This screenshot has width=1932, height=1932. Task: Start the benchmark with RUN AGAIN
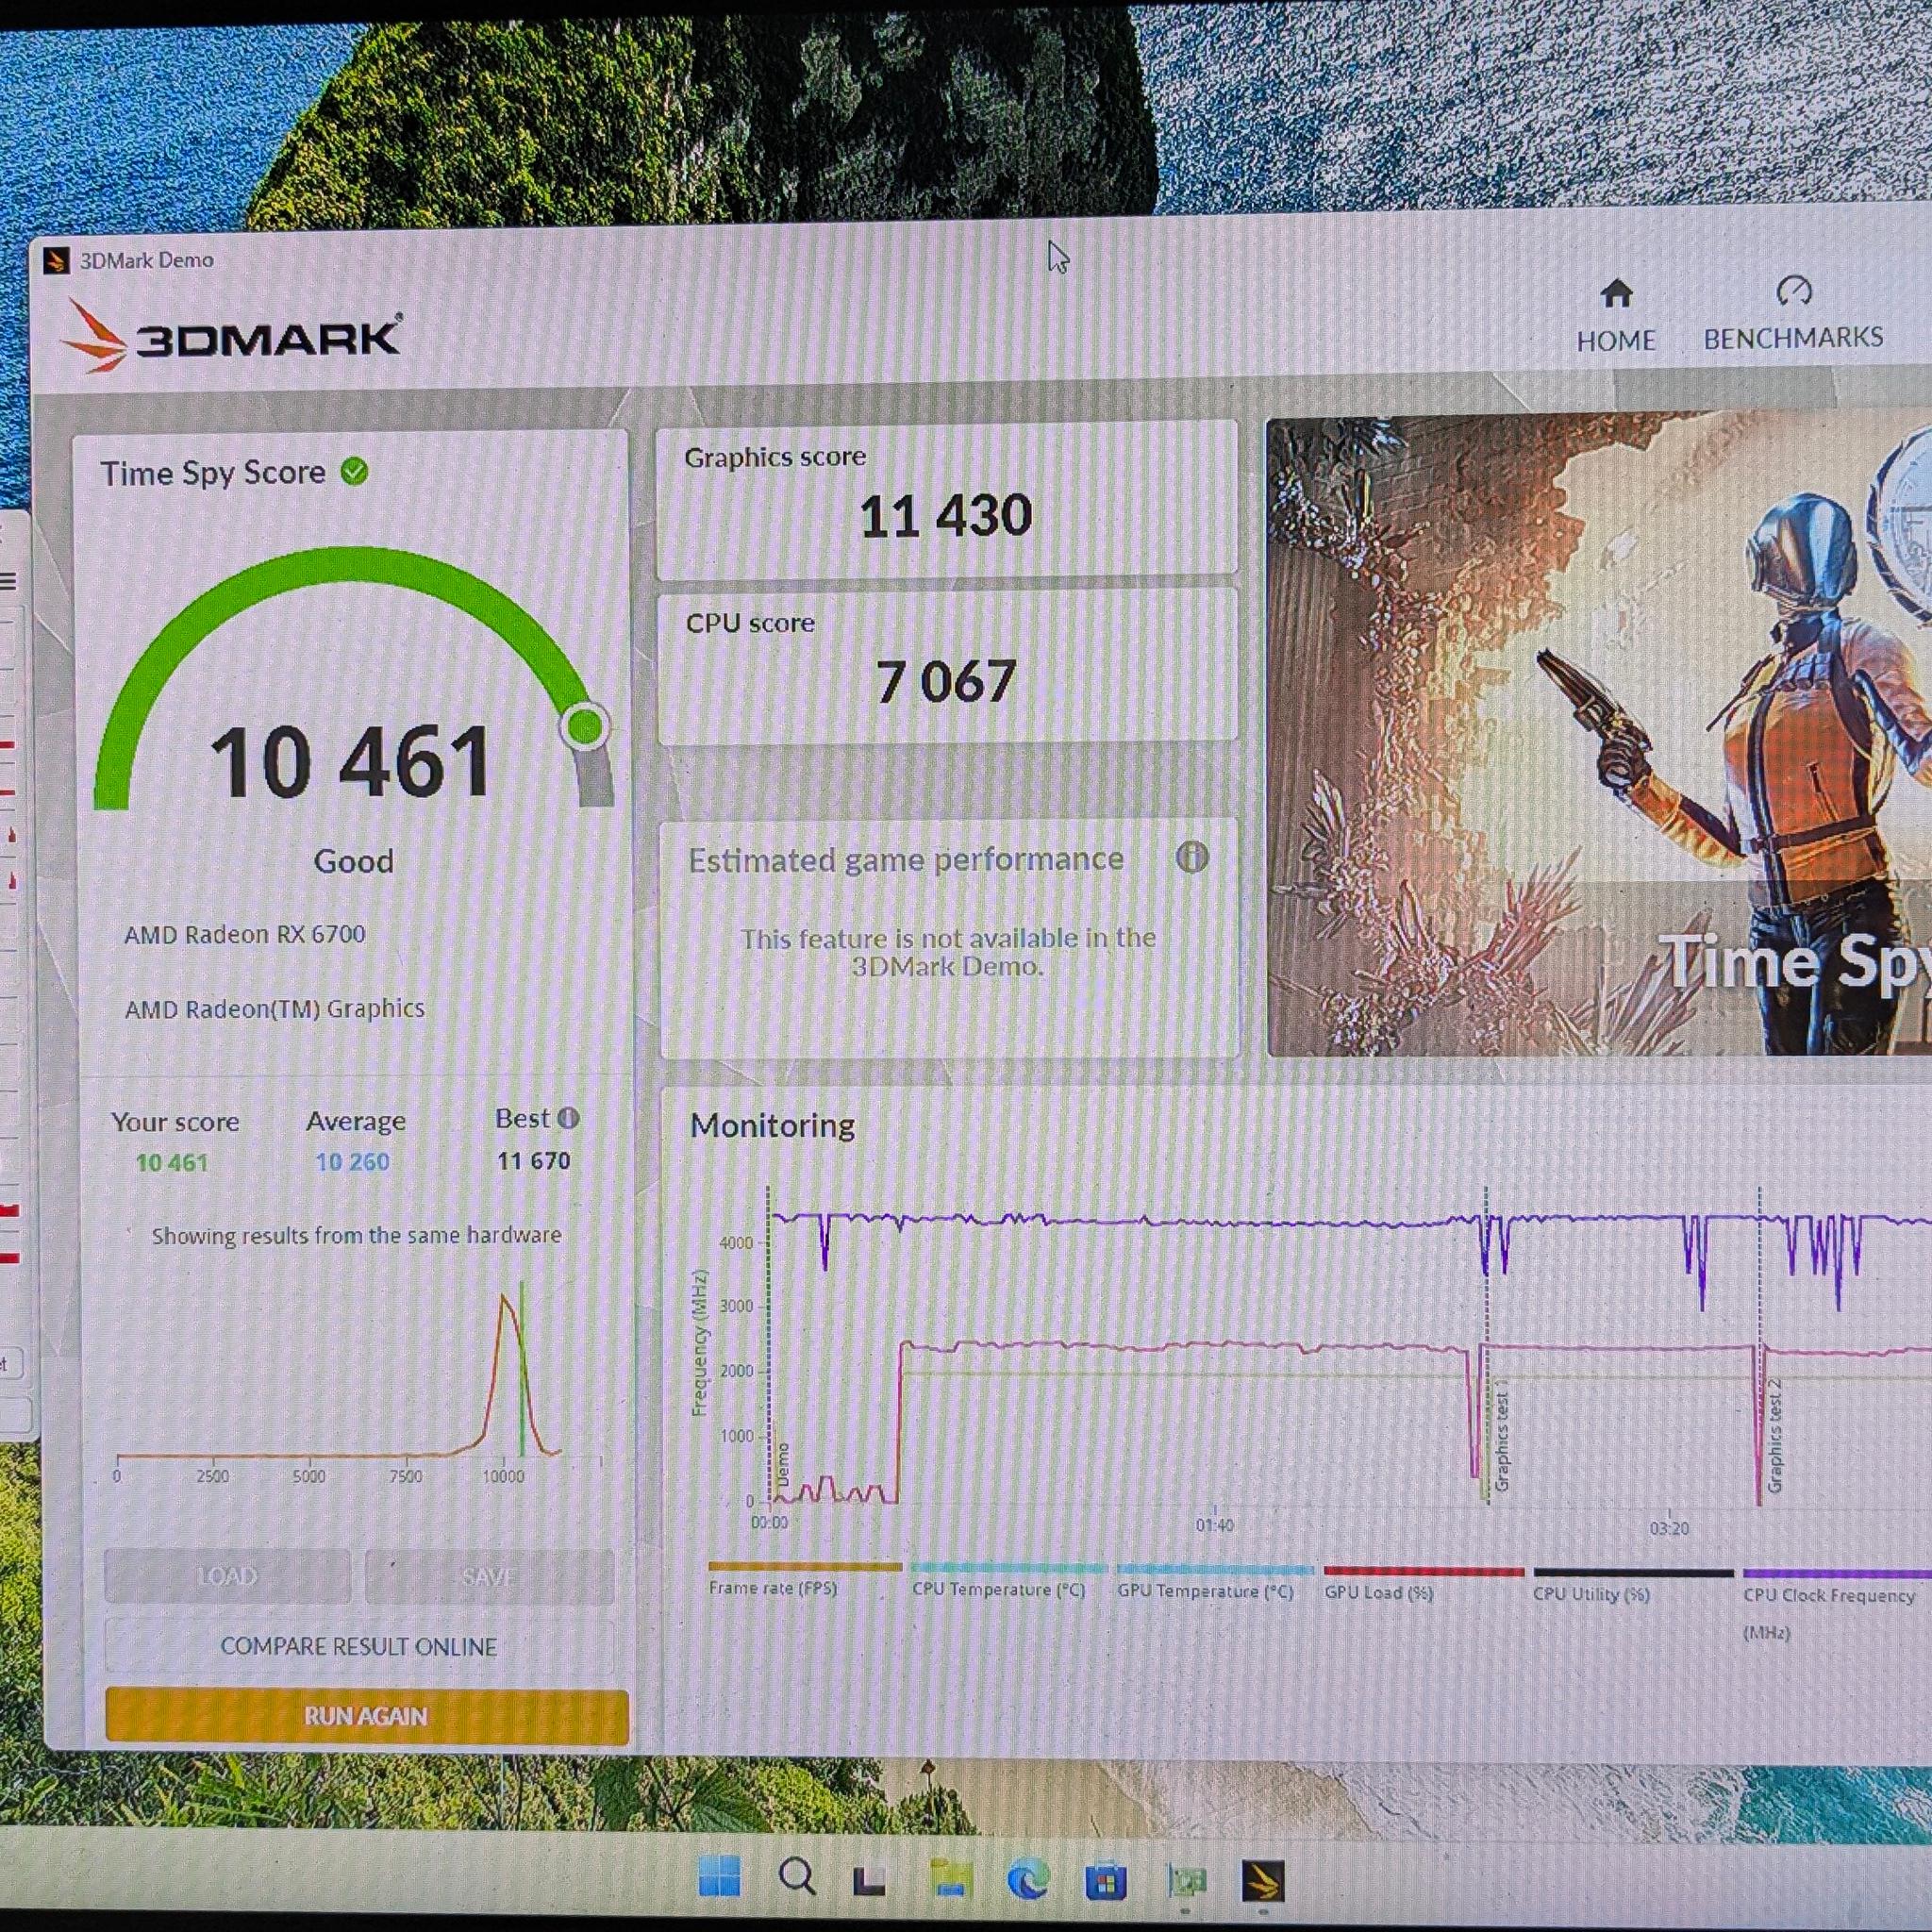pyautogui.click(x=366, y=1716)
